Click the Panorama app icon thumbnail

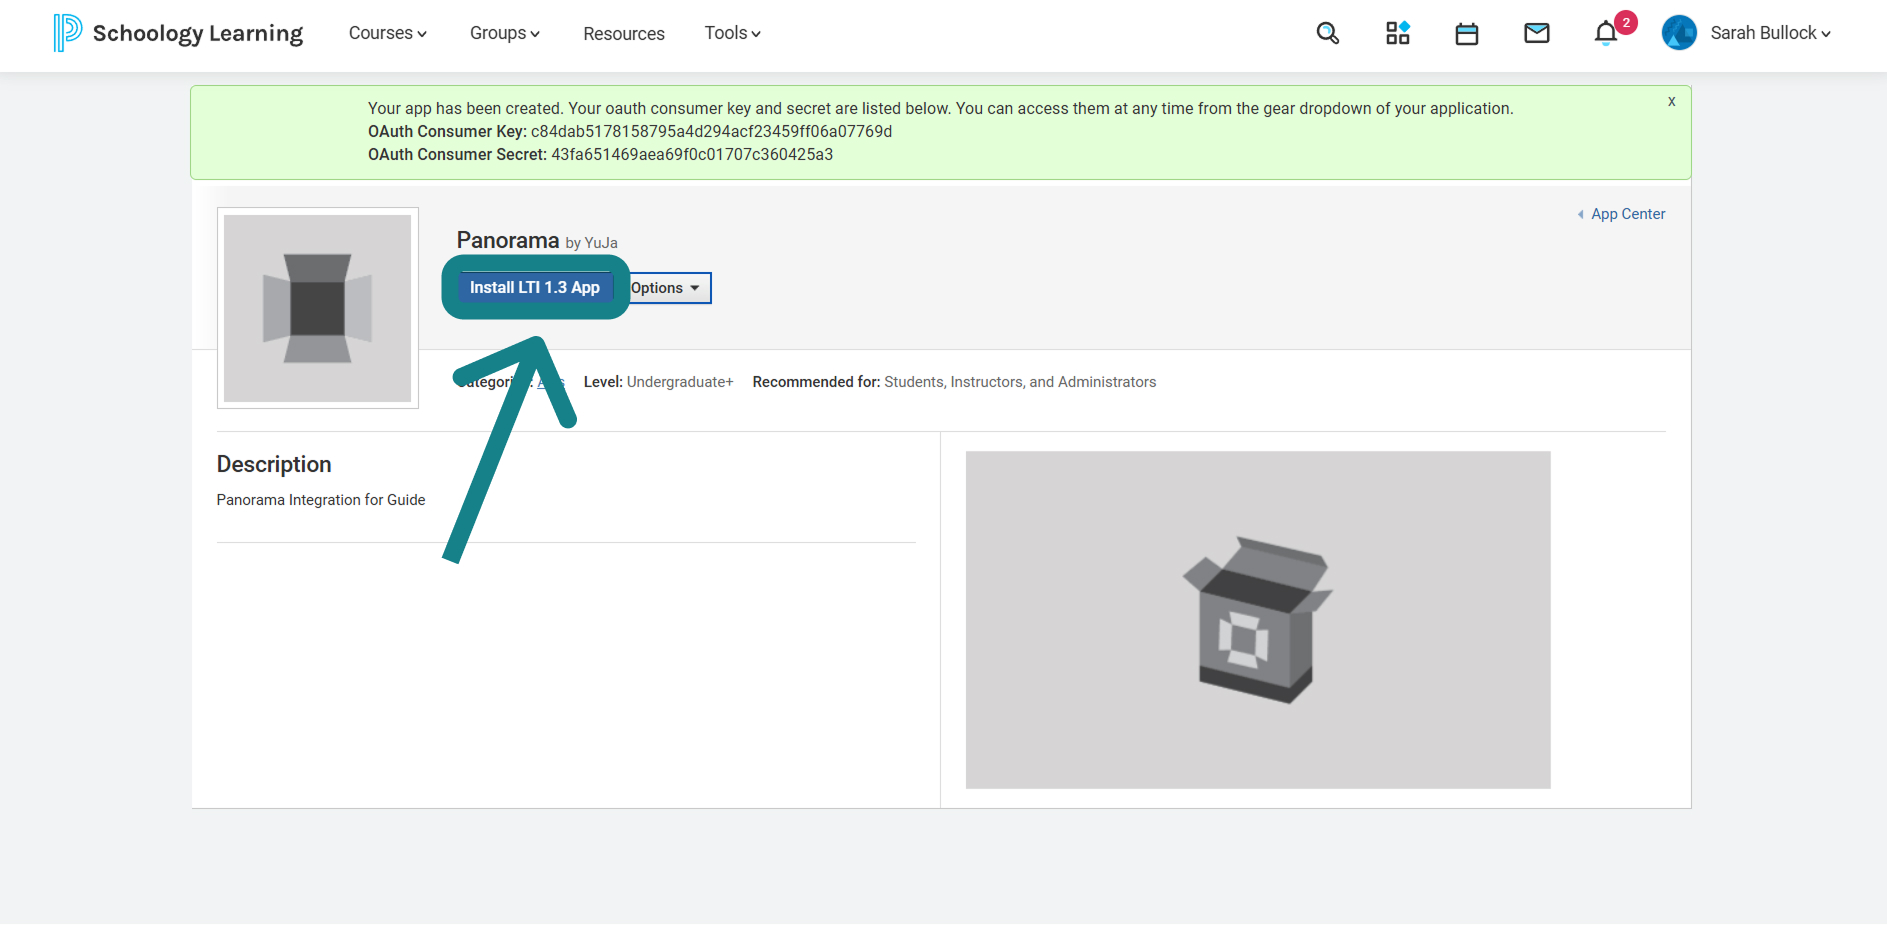tap(318, 308)
